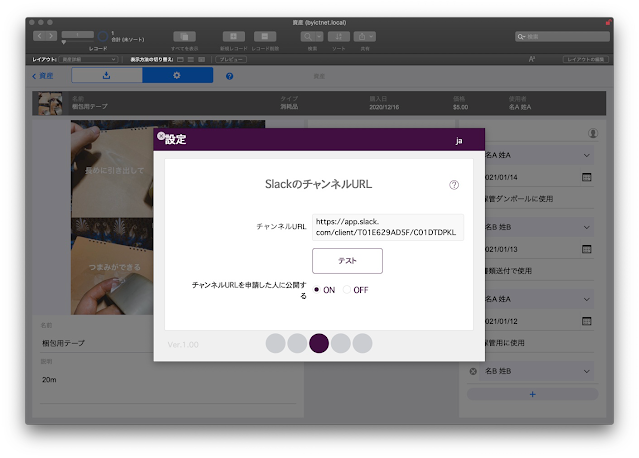Go to previous record with left arrow

[39, 36]
